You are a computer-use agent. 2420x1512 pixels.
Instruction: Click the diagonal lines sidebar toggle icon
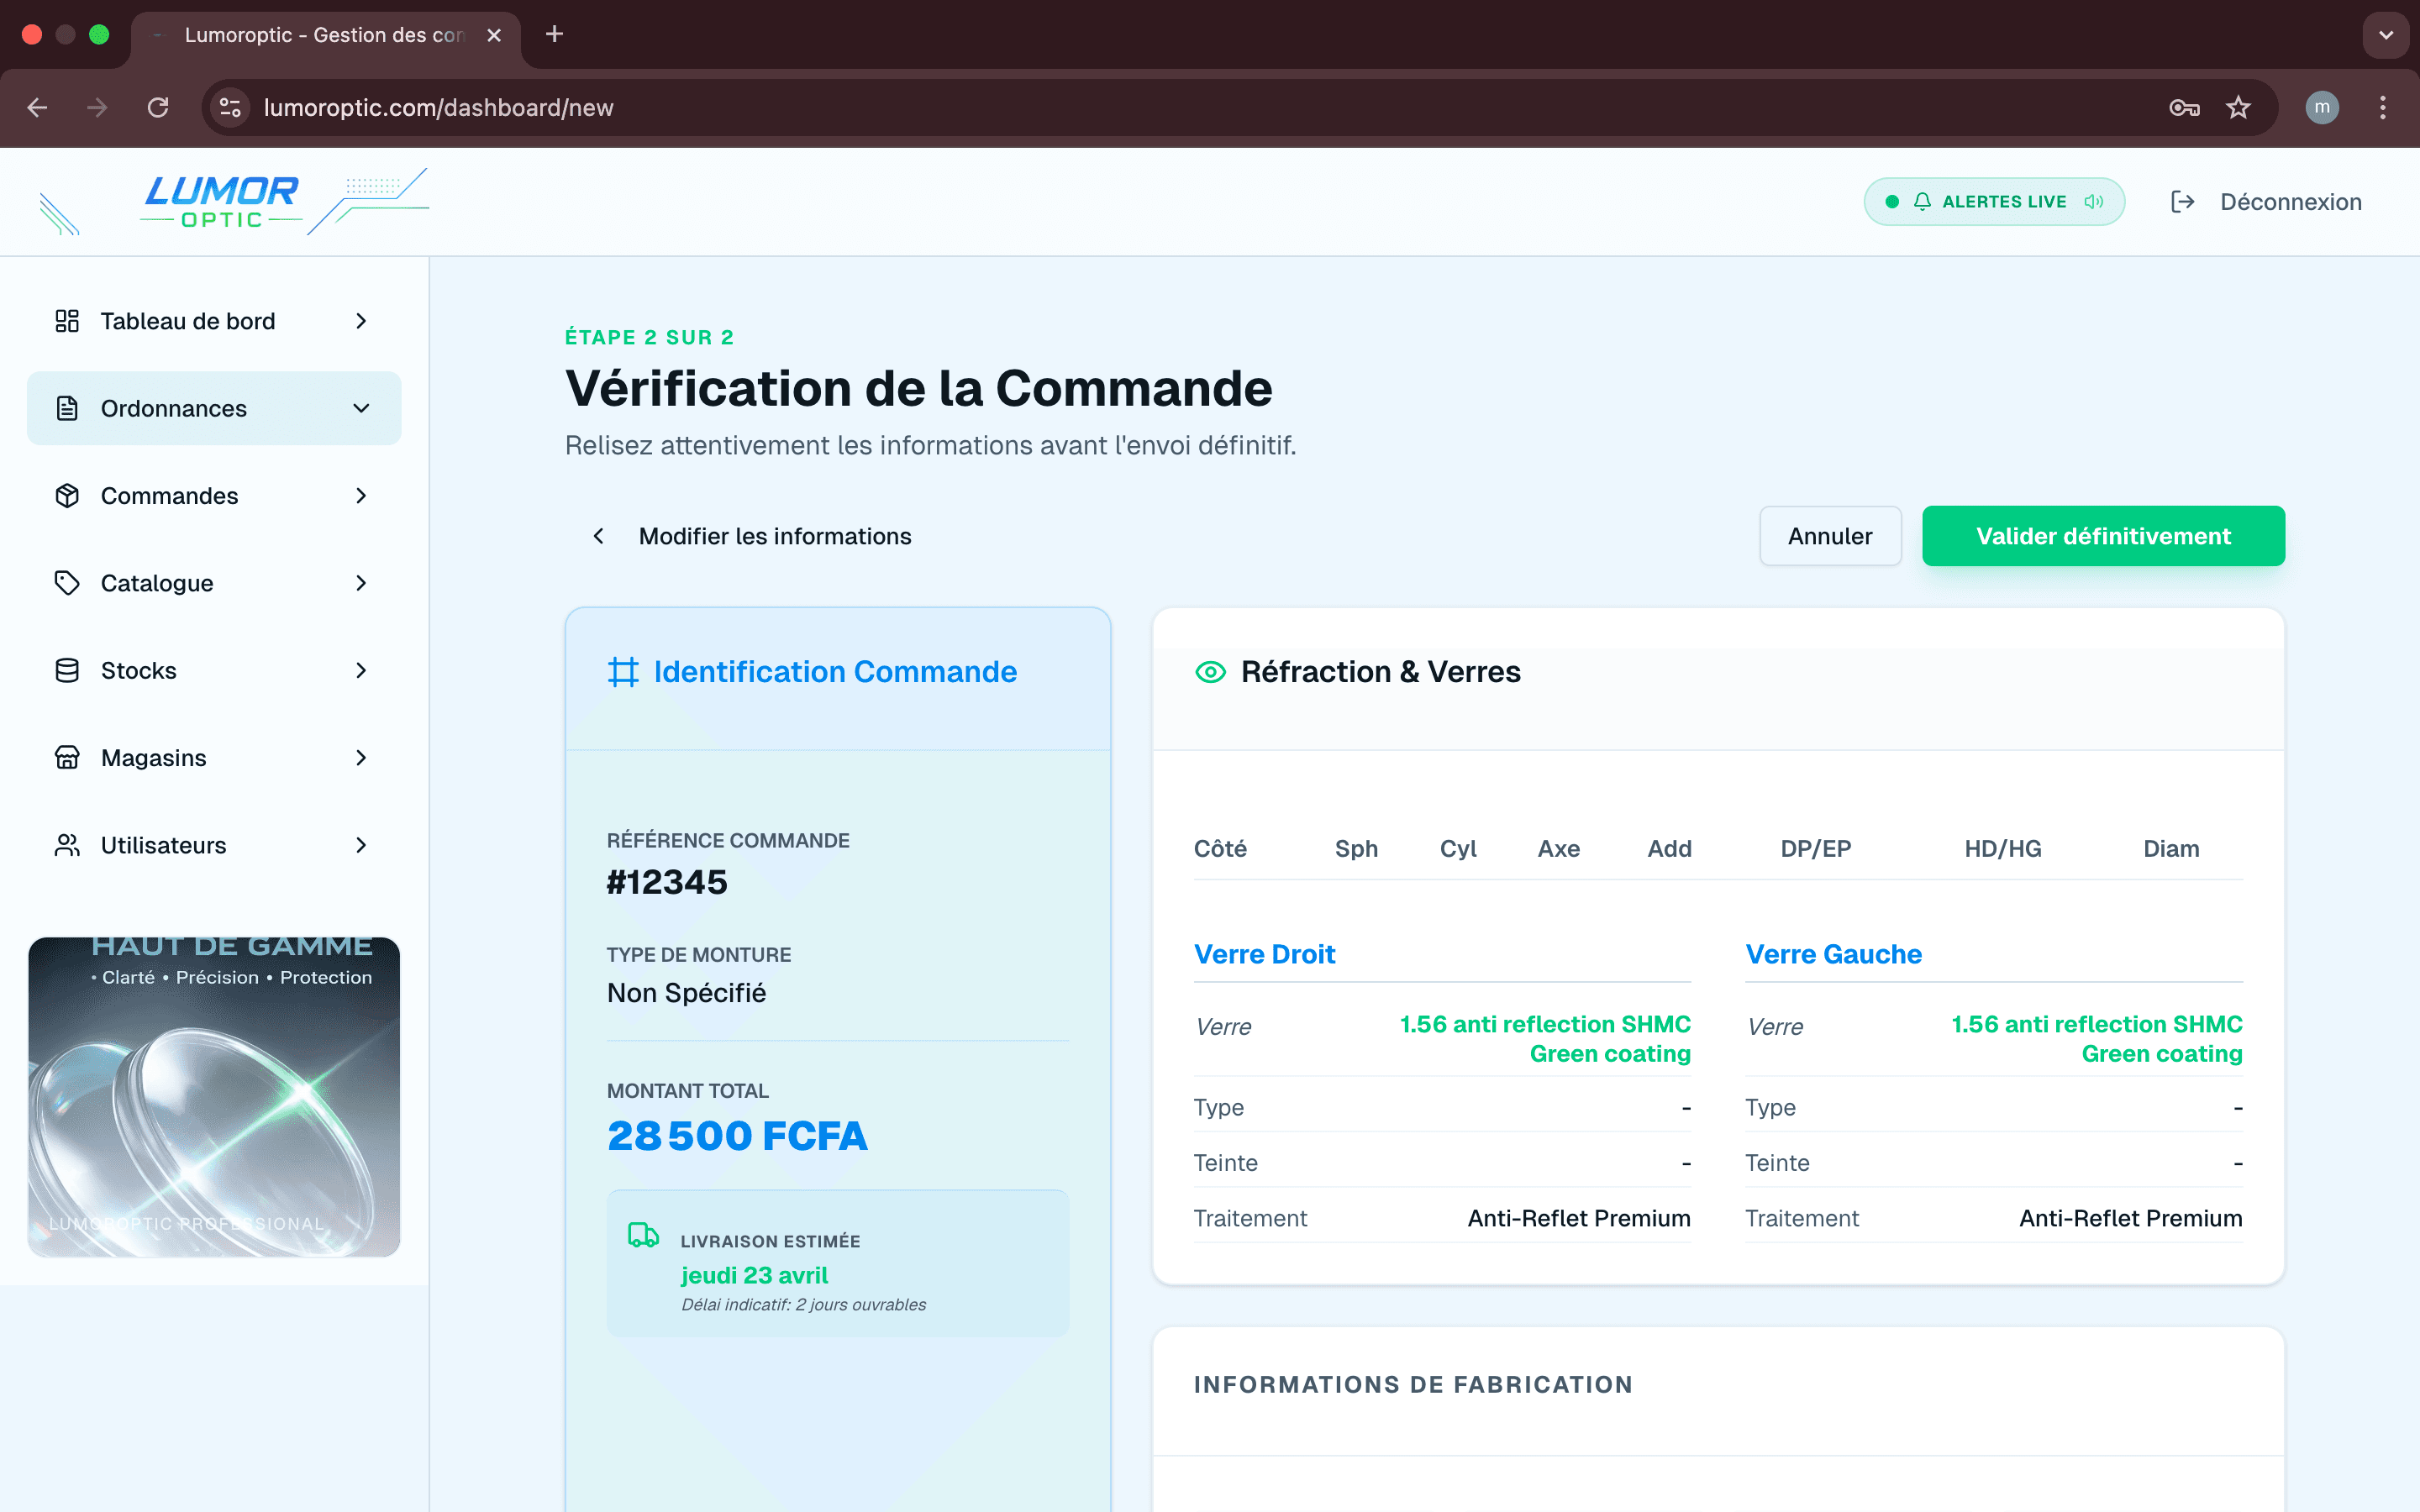tap(59, 214)
